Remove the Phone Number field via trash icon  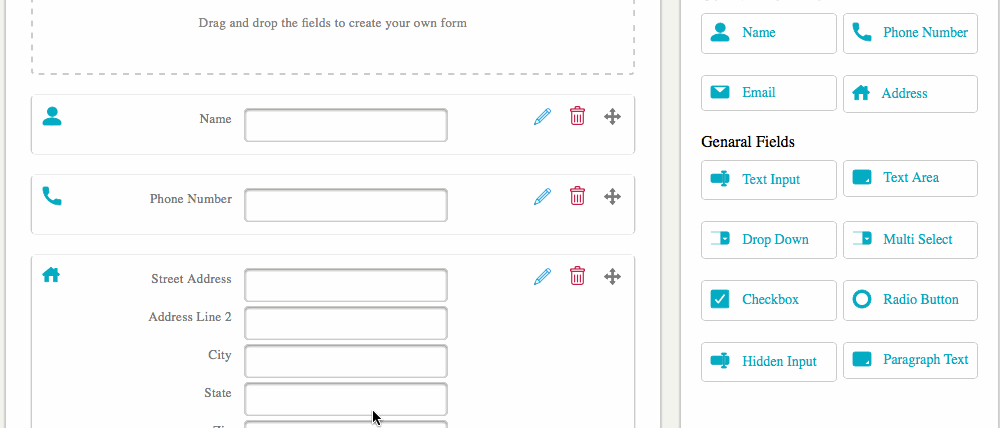point(577,196)
